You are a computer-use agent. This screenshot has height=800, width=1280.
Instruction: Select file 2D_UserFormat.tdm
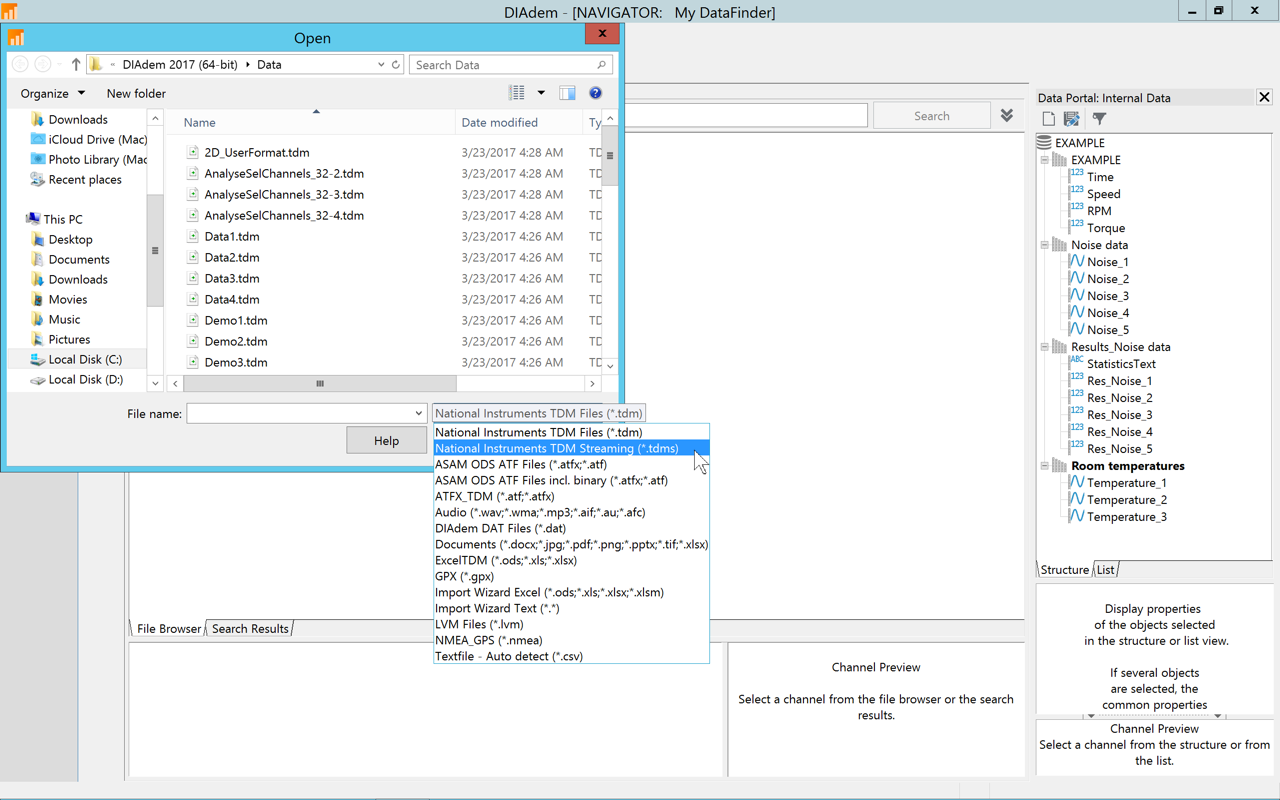click(256, 152)
